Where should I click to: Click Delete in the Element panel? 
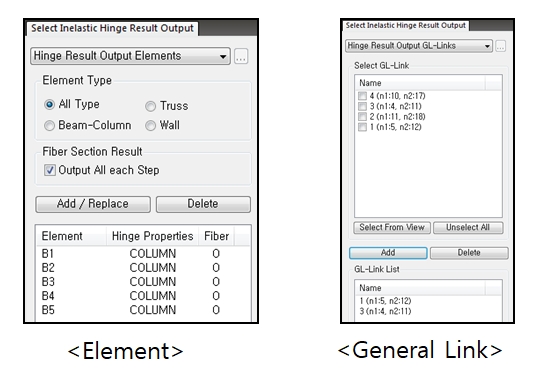203,204
